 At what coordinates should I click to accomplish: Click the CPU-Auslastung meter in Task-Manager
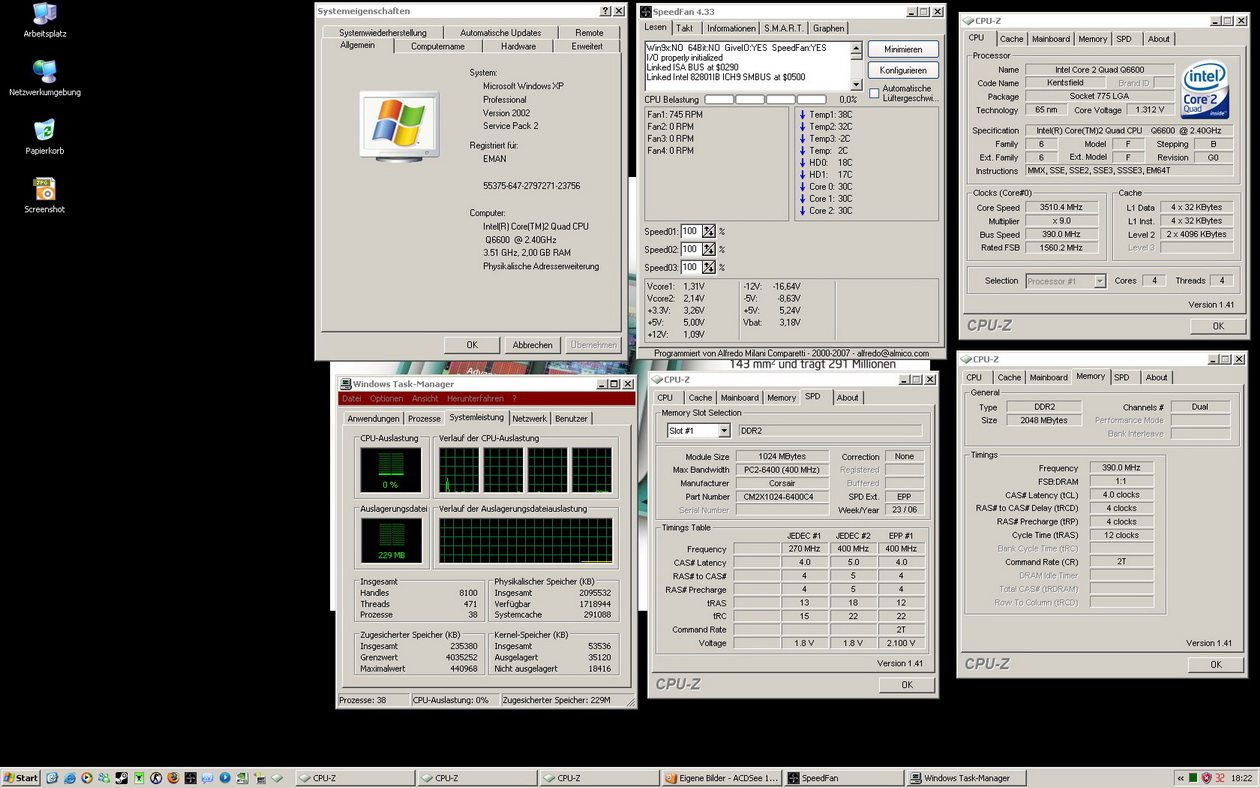pos(391,469)
